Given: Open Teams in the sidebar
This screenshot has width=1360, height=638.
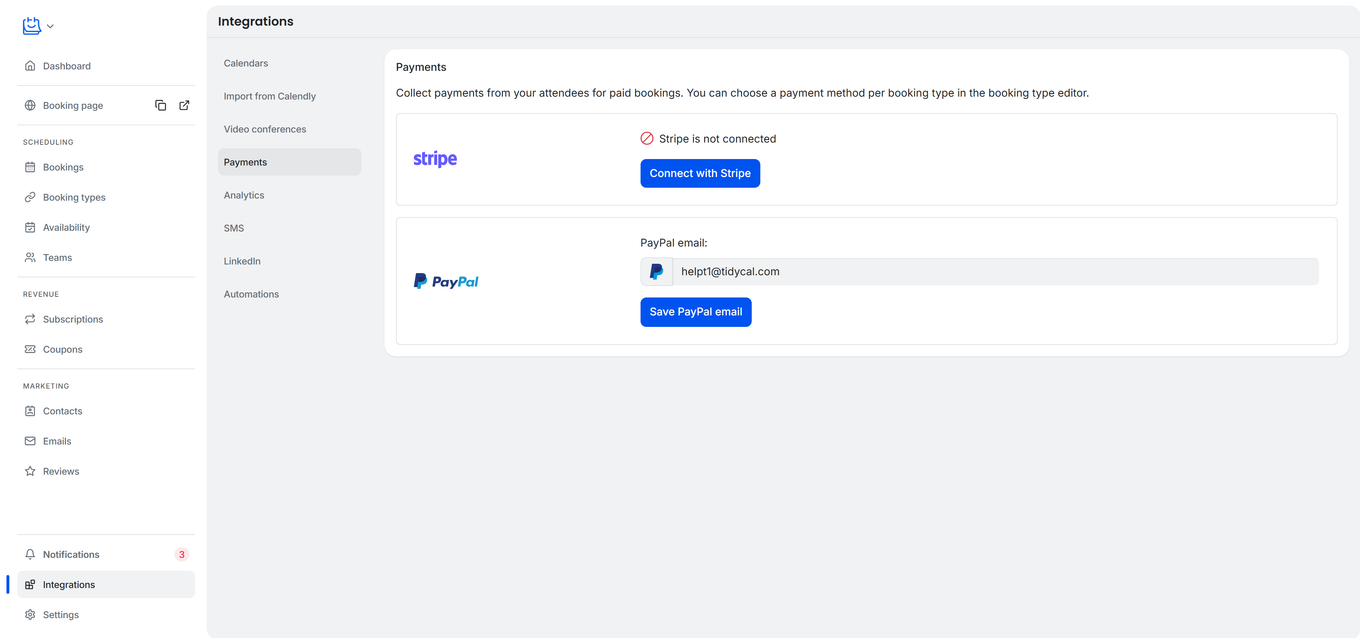Looking at the screenshot, I should tap(106, 257).
